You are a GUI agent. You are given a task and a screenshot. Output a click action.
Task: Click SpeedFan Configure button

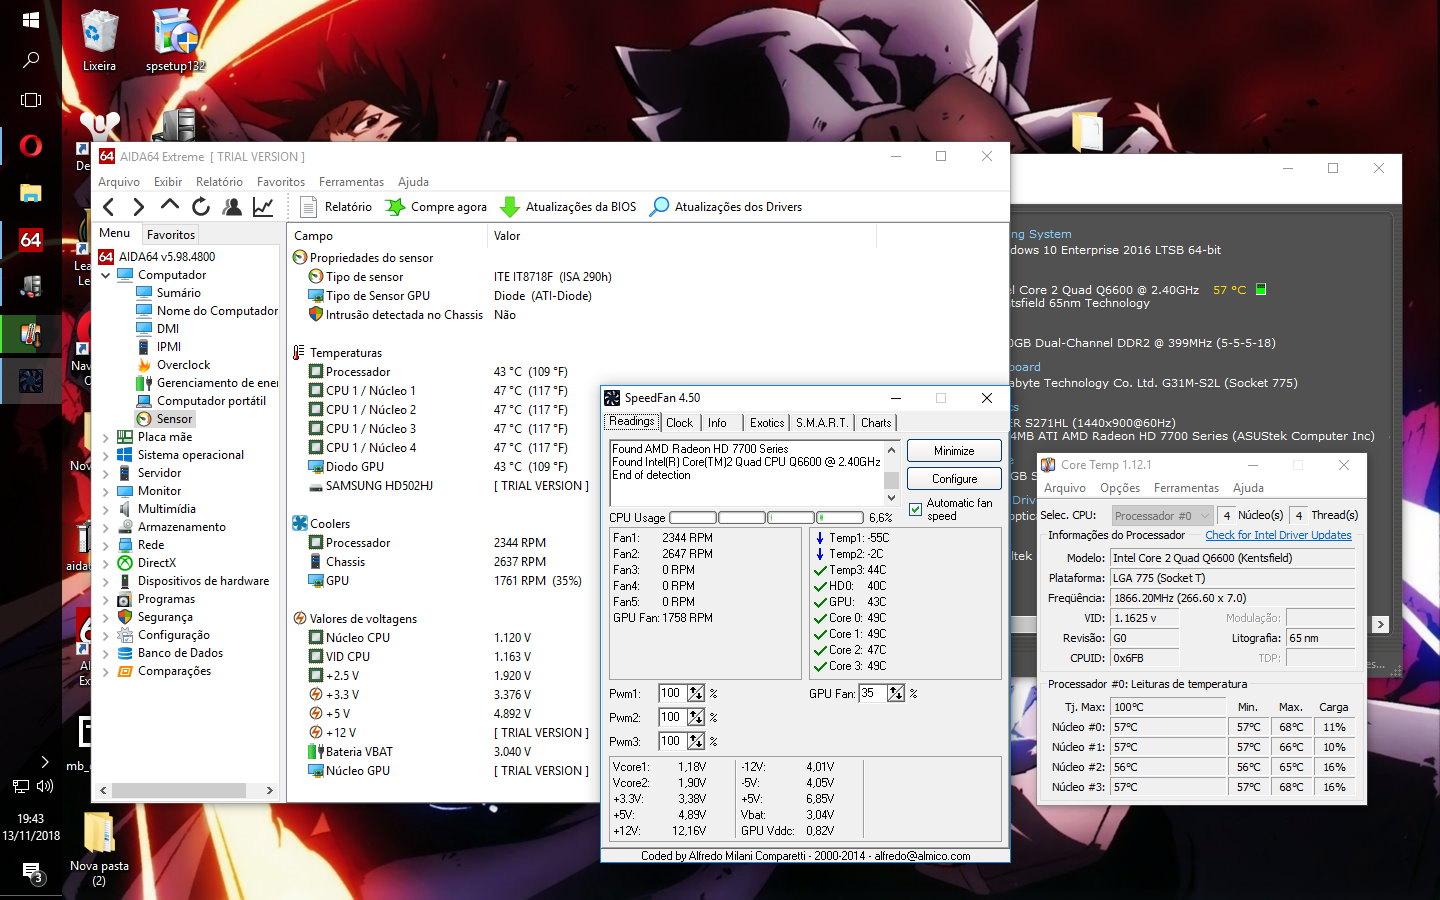point(954,479)
